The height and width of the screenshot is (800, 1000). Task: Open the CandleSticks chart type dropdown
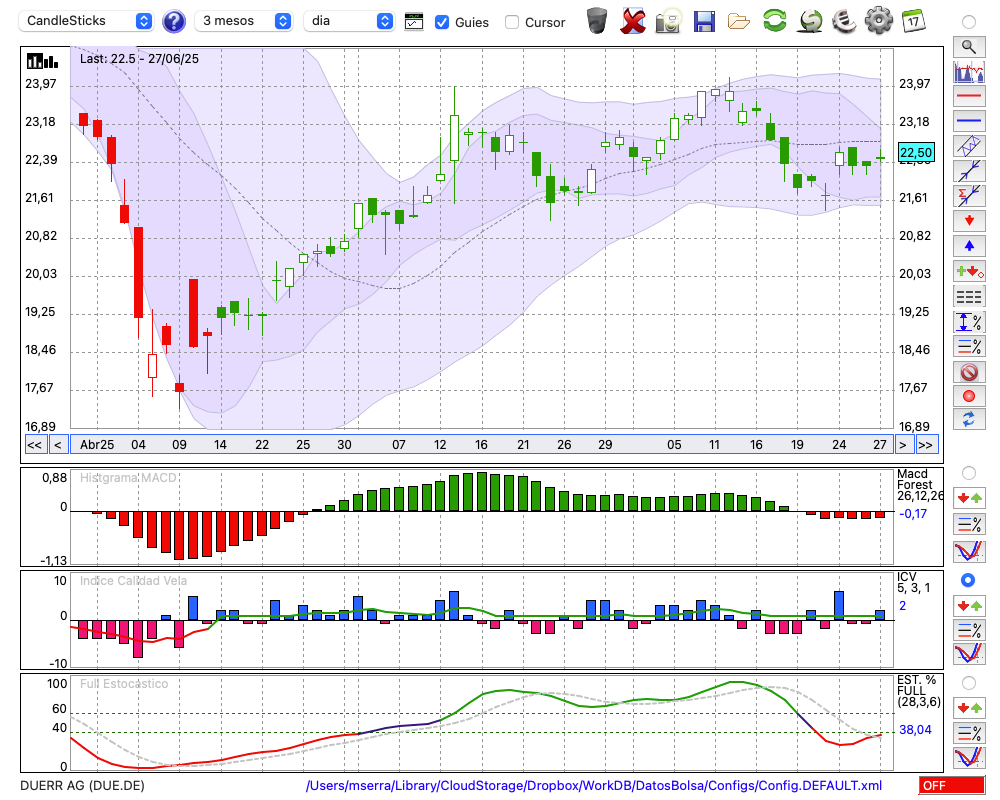[x=86, y=21]
